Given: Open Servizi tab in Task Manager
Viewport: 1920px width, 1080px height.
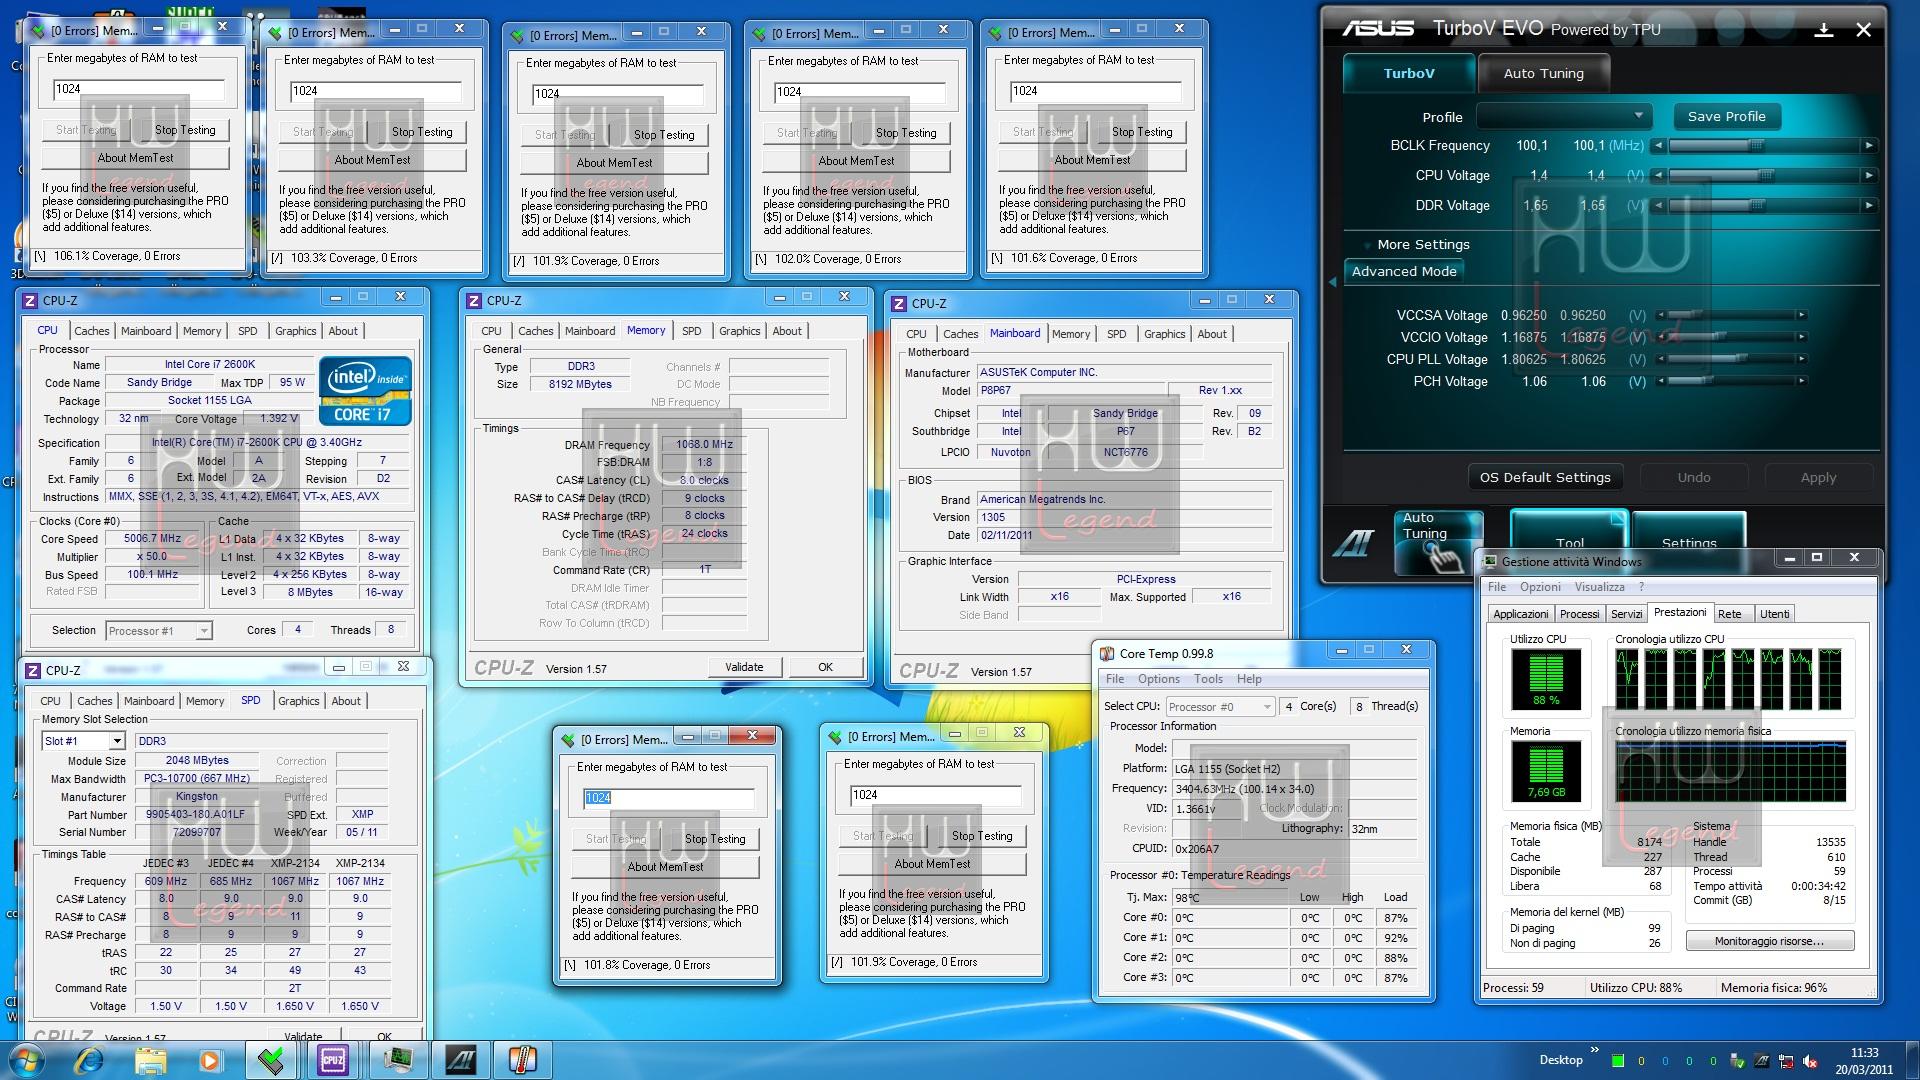Looking at the screenshot, I should (1626, 614).
